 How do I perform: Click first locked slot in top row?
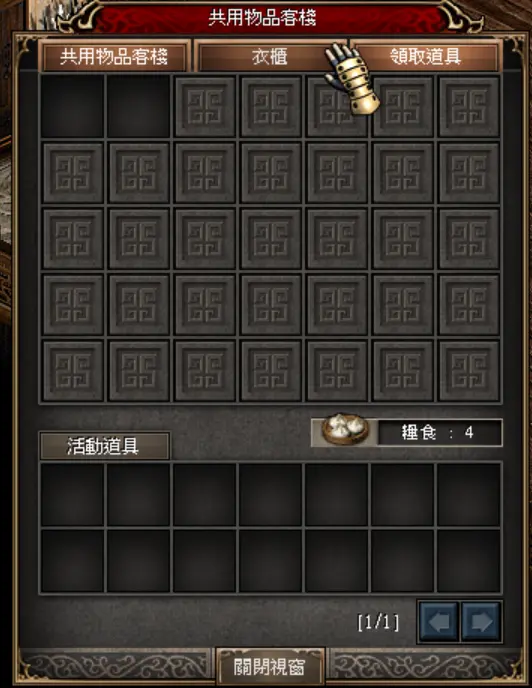click(x=205, y=106)
